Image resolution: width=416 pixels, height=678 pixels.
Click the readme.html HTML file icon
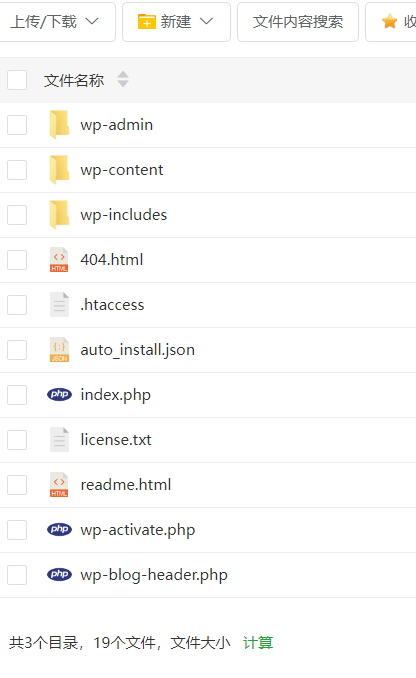59,485
